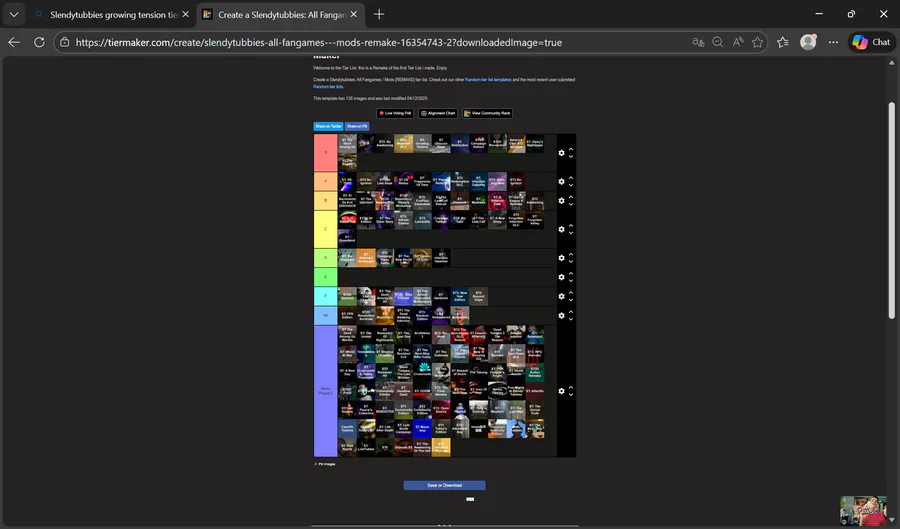Click Share on Twitter

(328, 126)
